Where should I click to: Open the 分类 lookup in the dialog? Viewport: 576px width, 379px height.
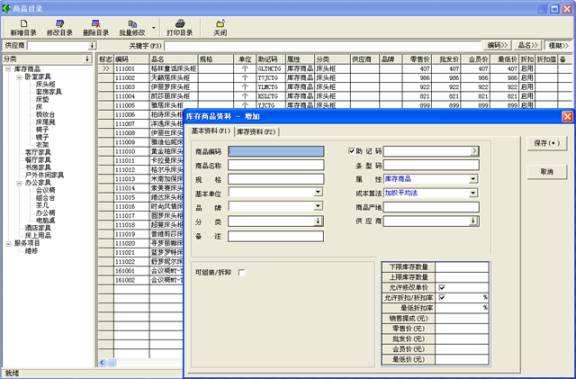(x=318, y=221)
